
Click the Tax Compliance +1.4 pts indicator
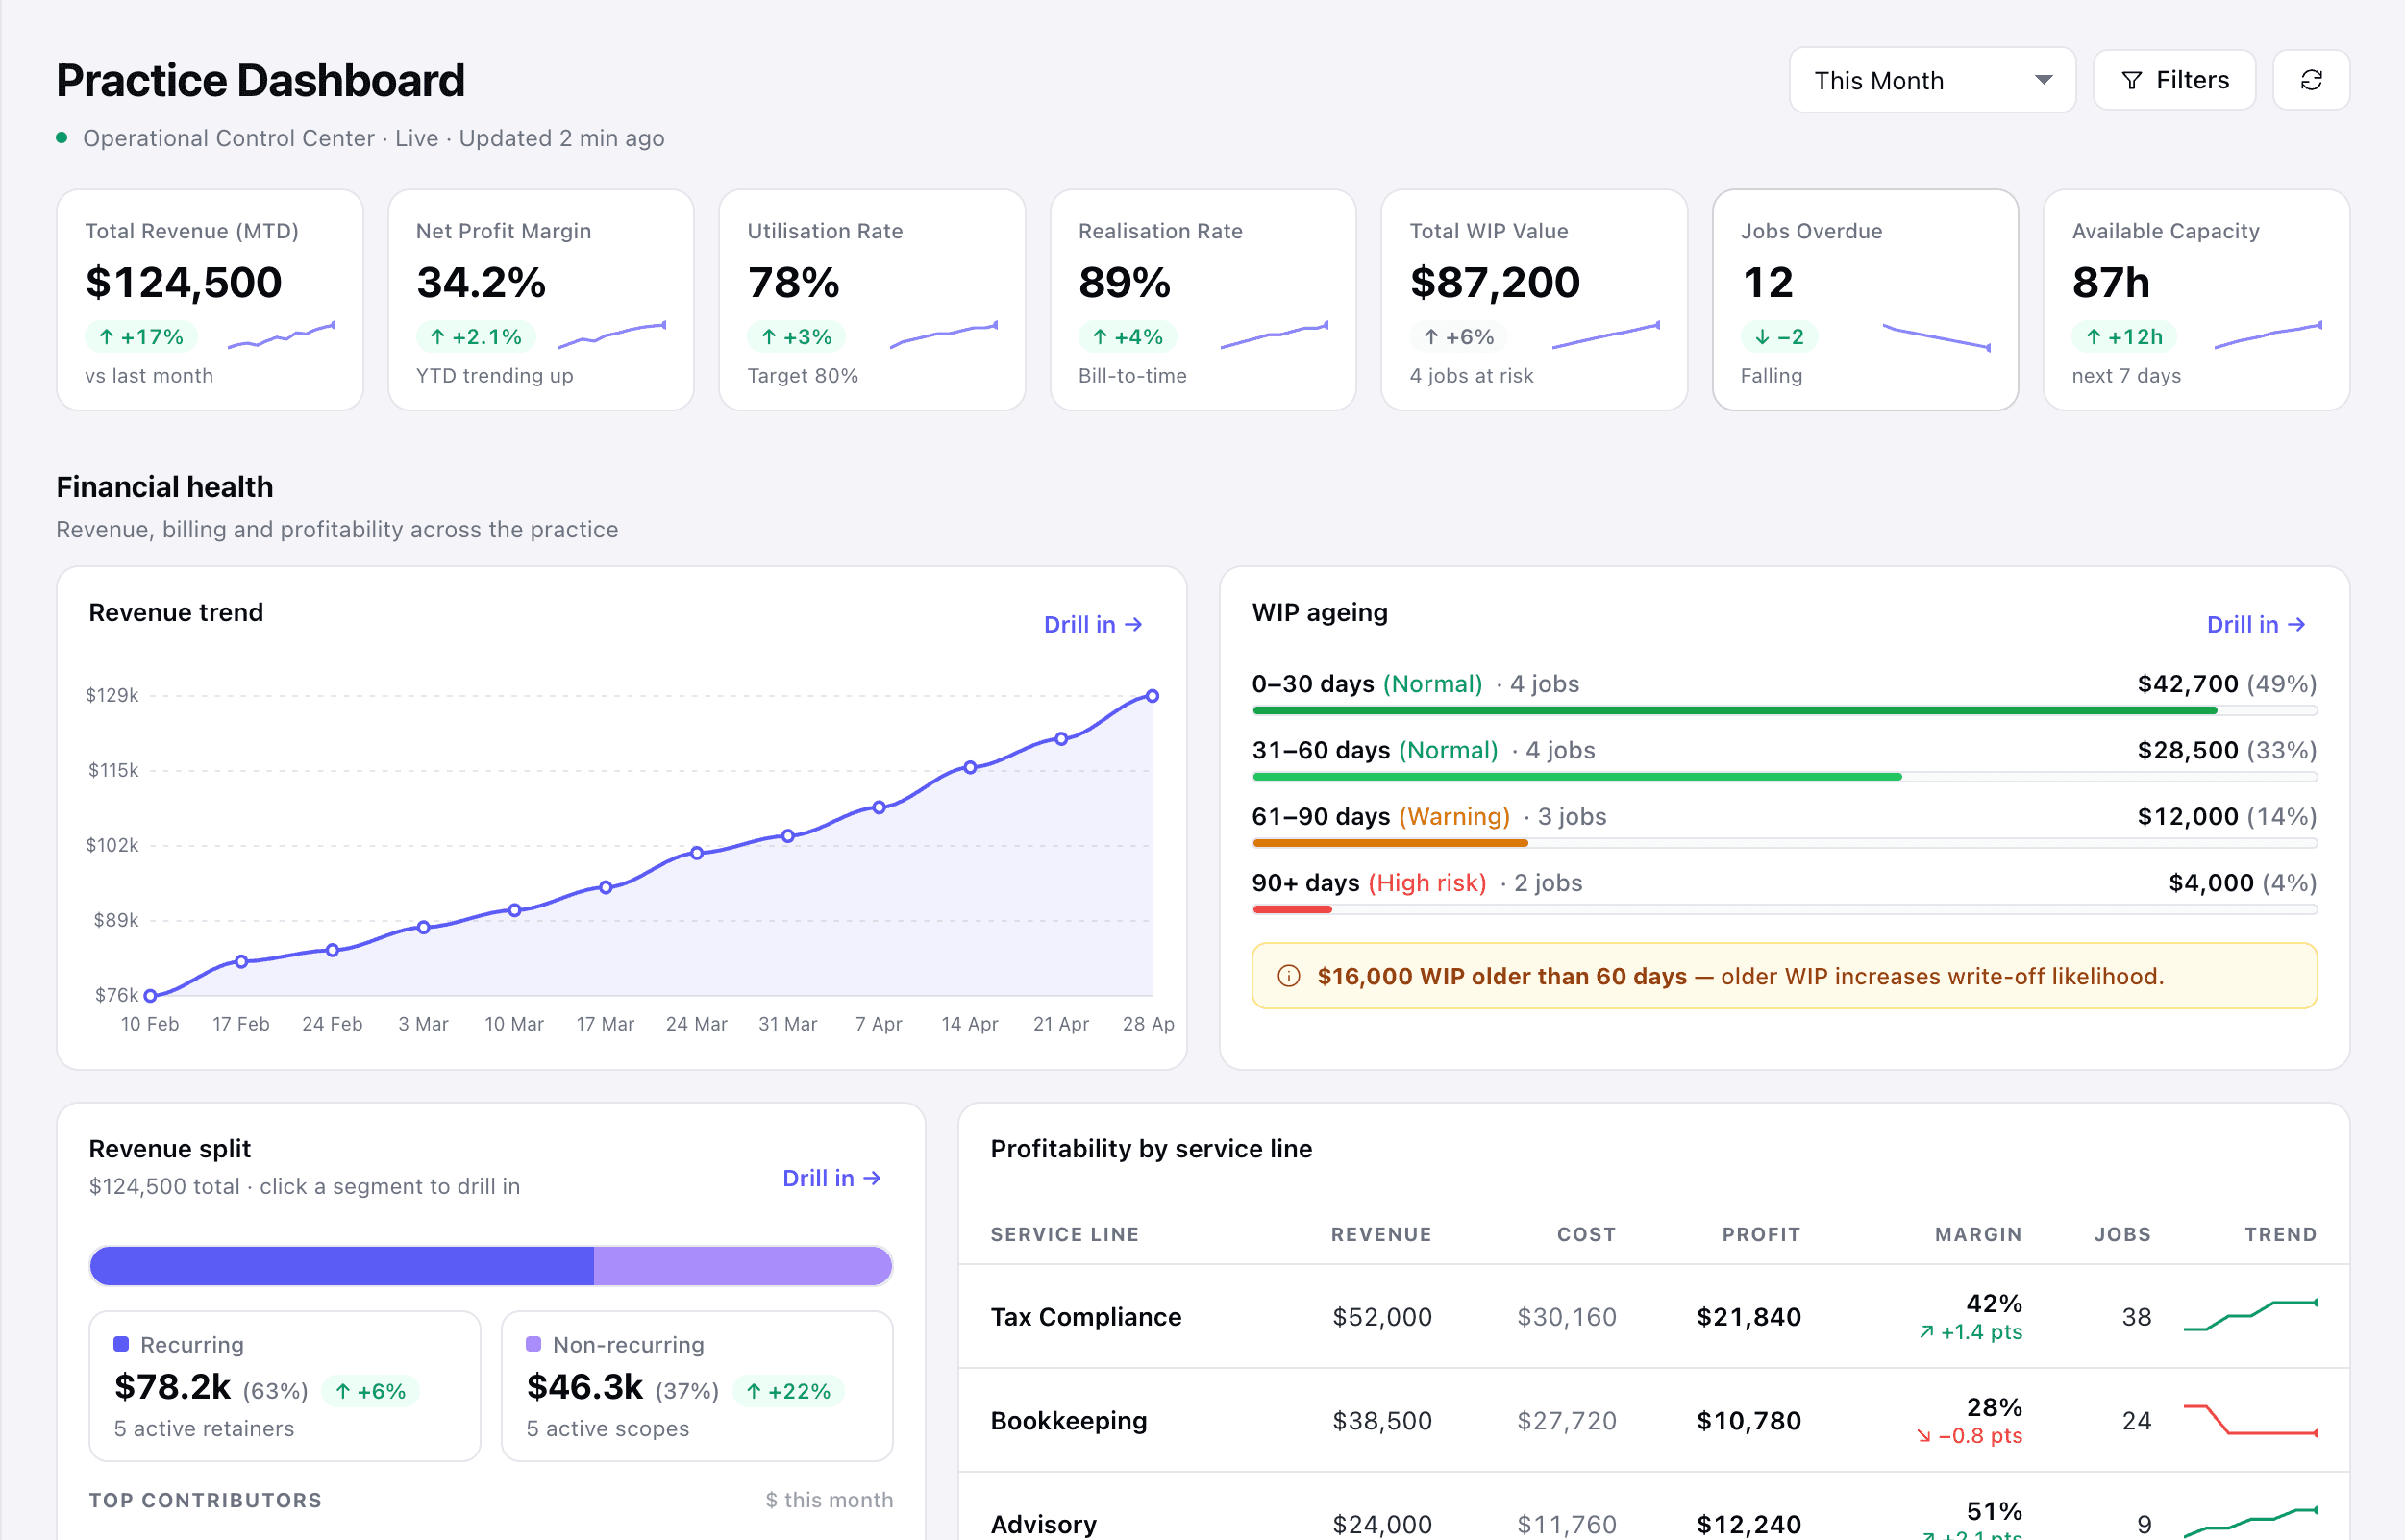click(1971, 1332)
